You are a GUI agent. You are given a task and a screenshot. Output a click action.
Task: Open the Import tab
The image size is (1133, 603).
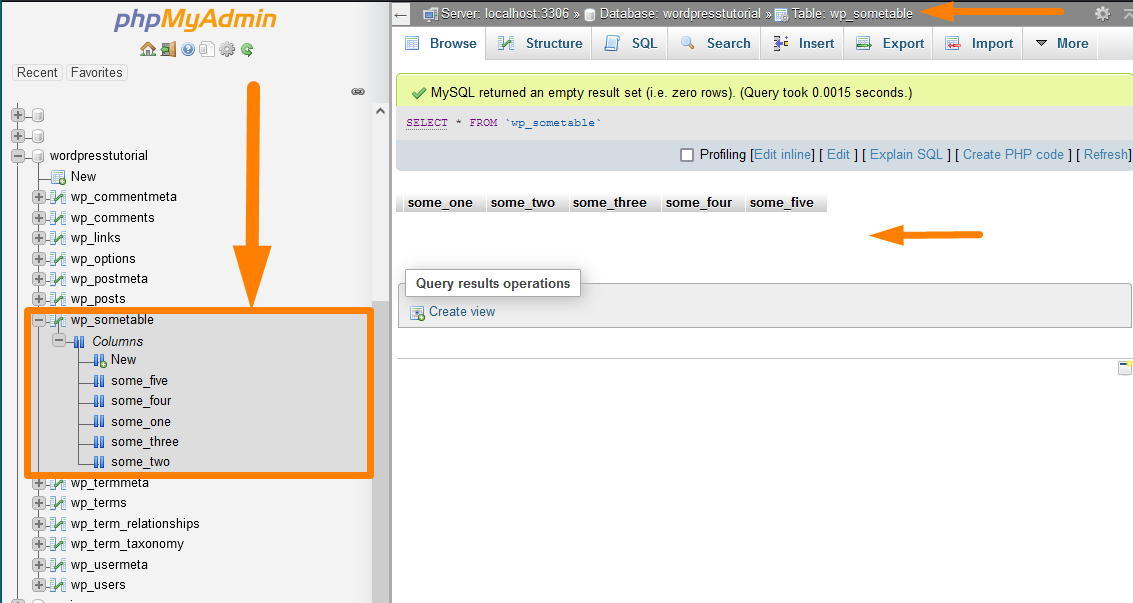(x=979, y=43)
